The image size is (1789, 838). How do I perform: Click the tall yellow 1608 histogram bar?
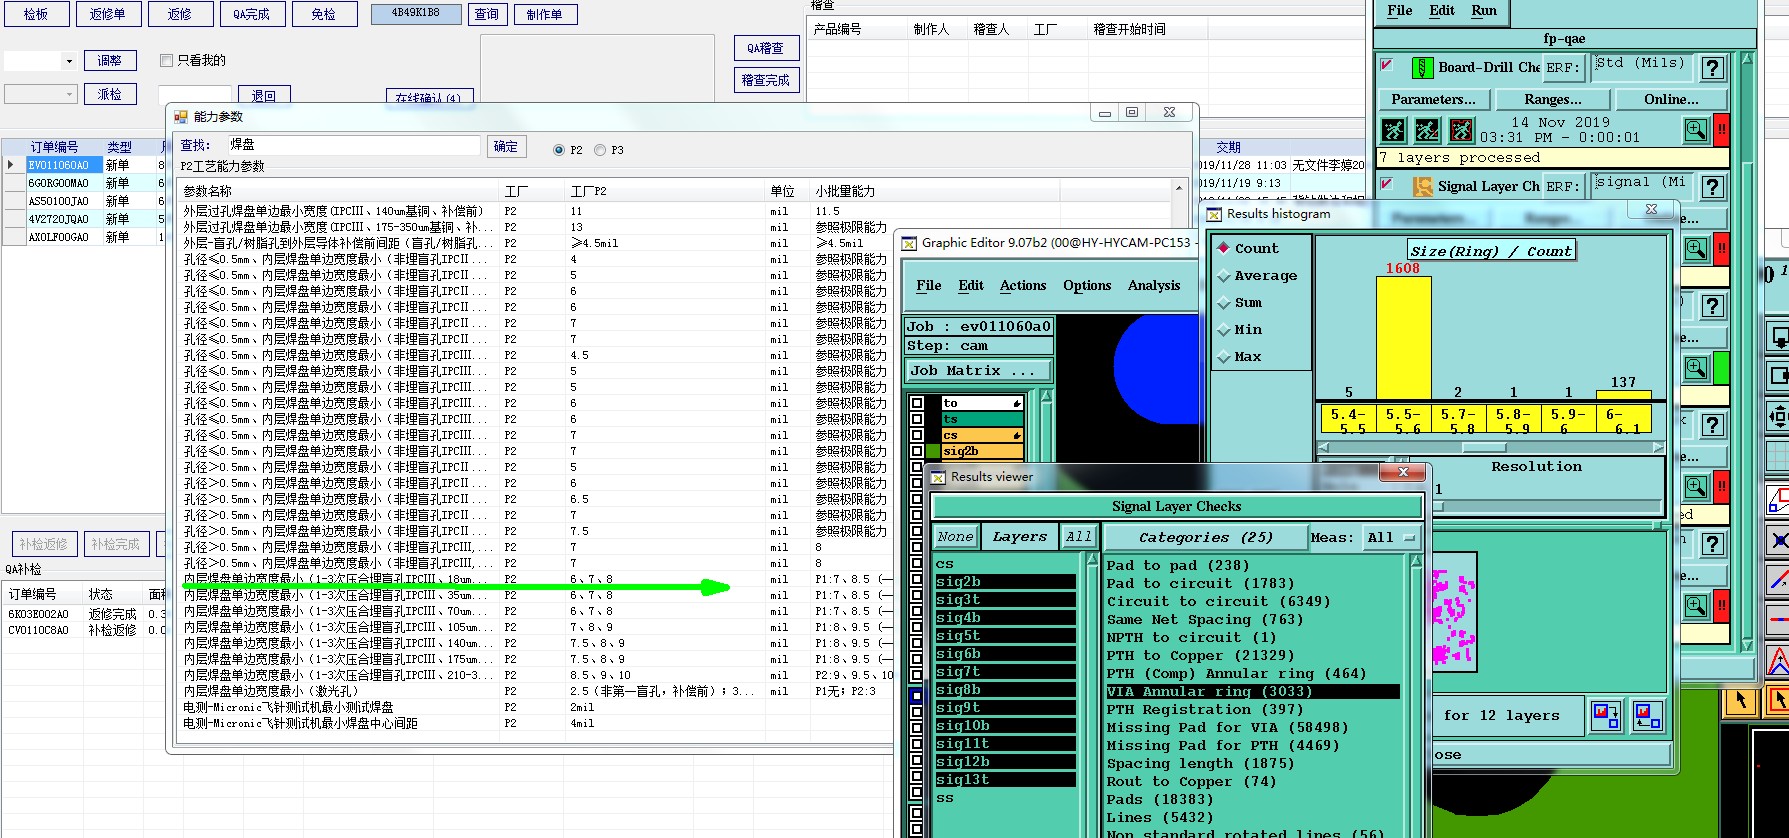tap(1403, 338)
